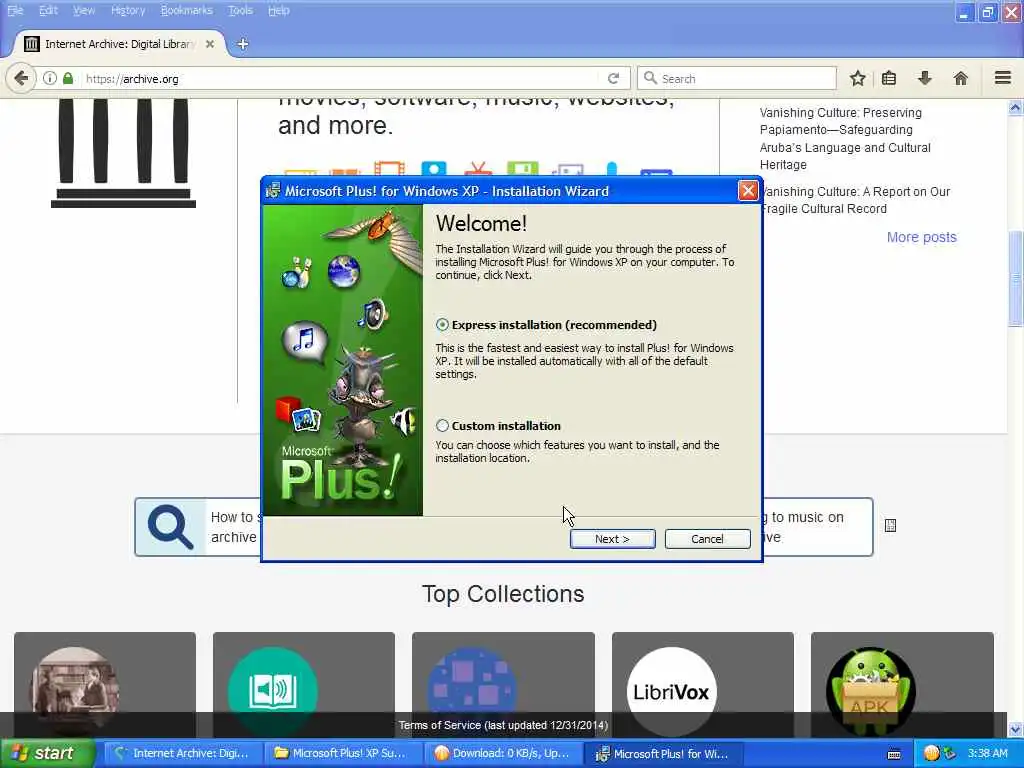Open the Help menu
The image size is (1024, 768).
pyautogui.click(x=279, y=10)
